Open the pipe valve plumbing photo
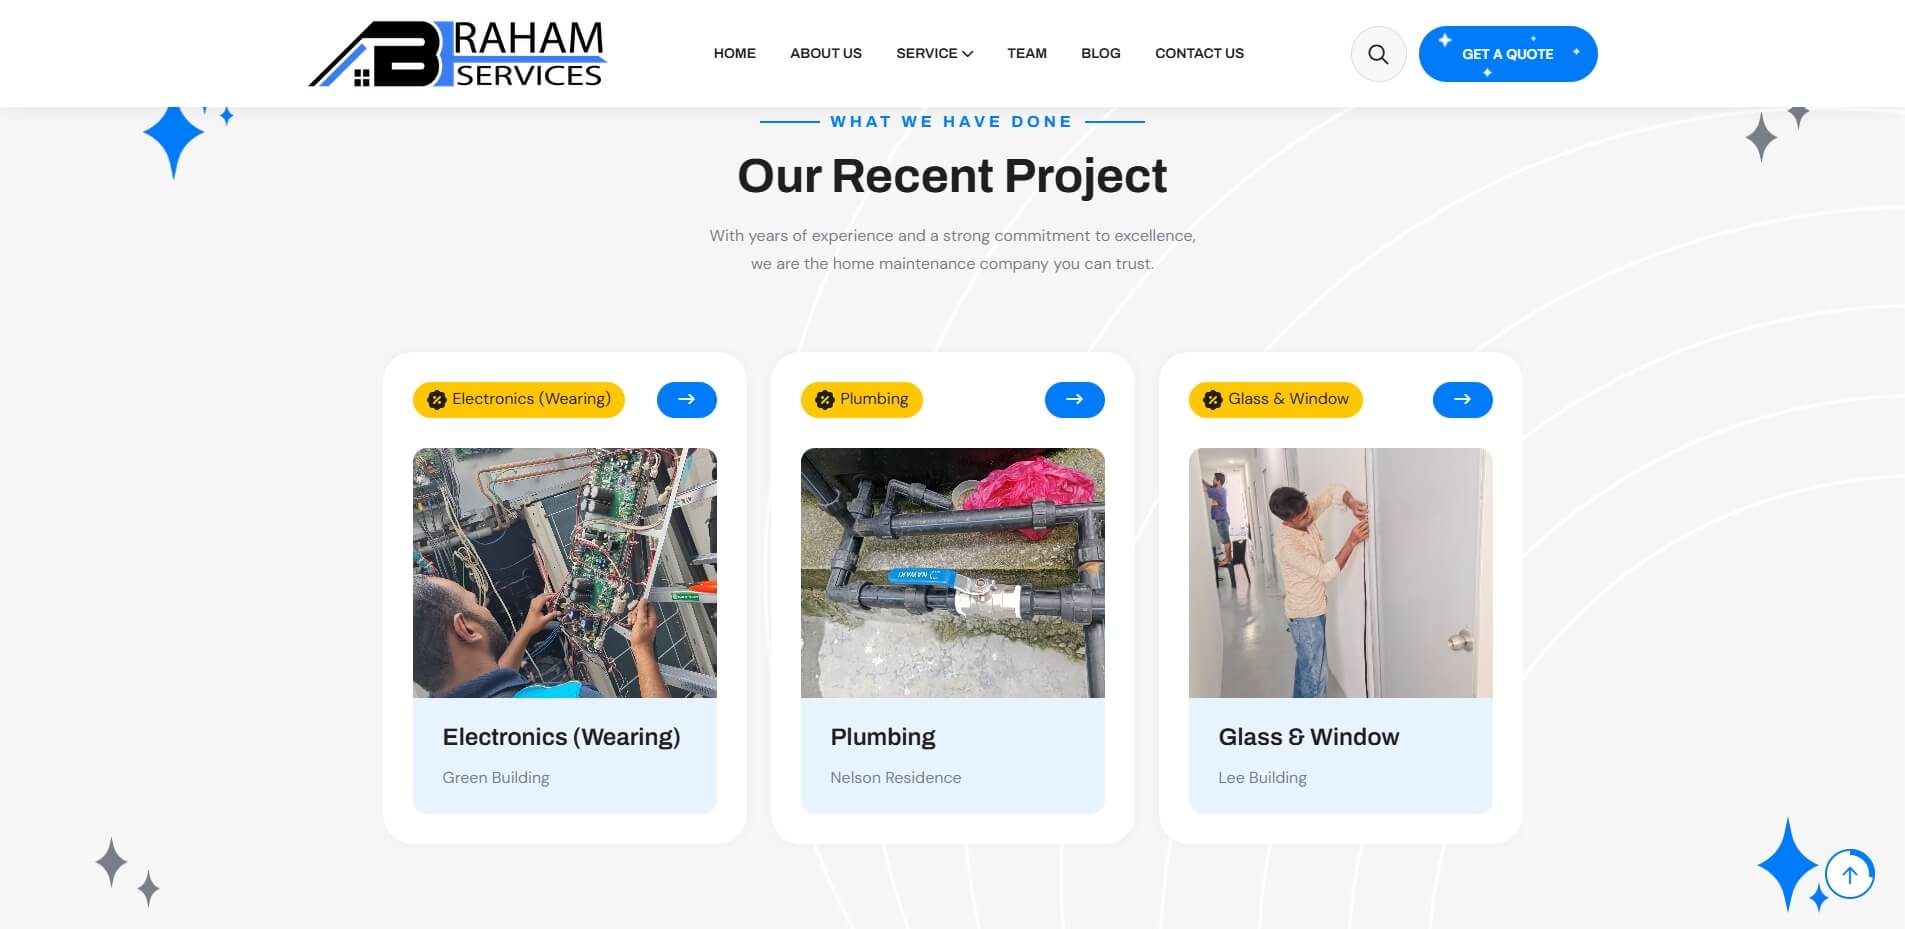 [953, 573]
